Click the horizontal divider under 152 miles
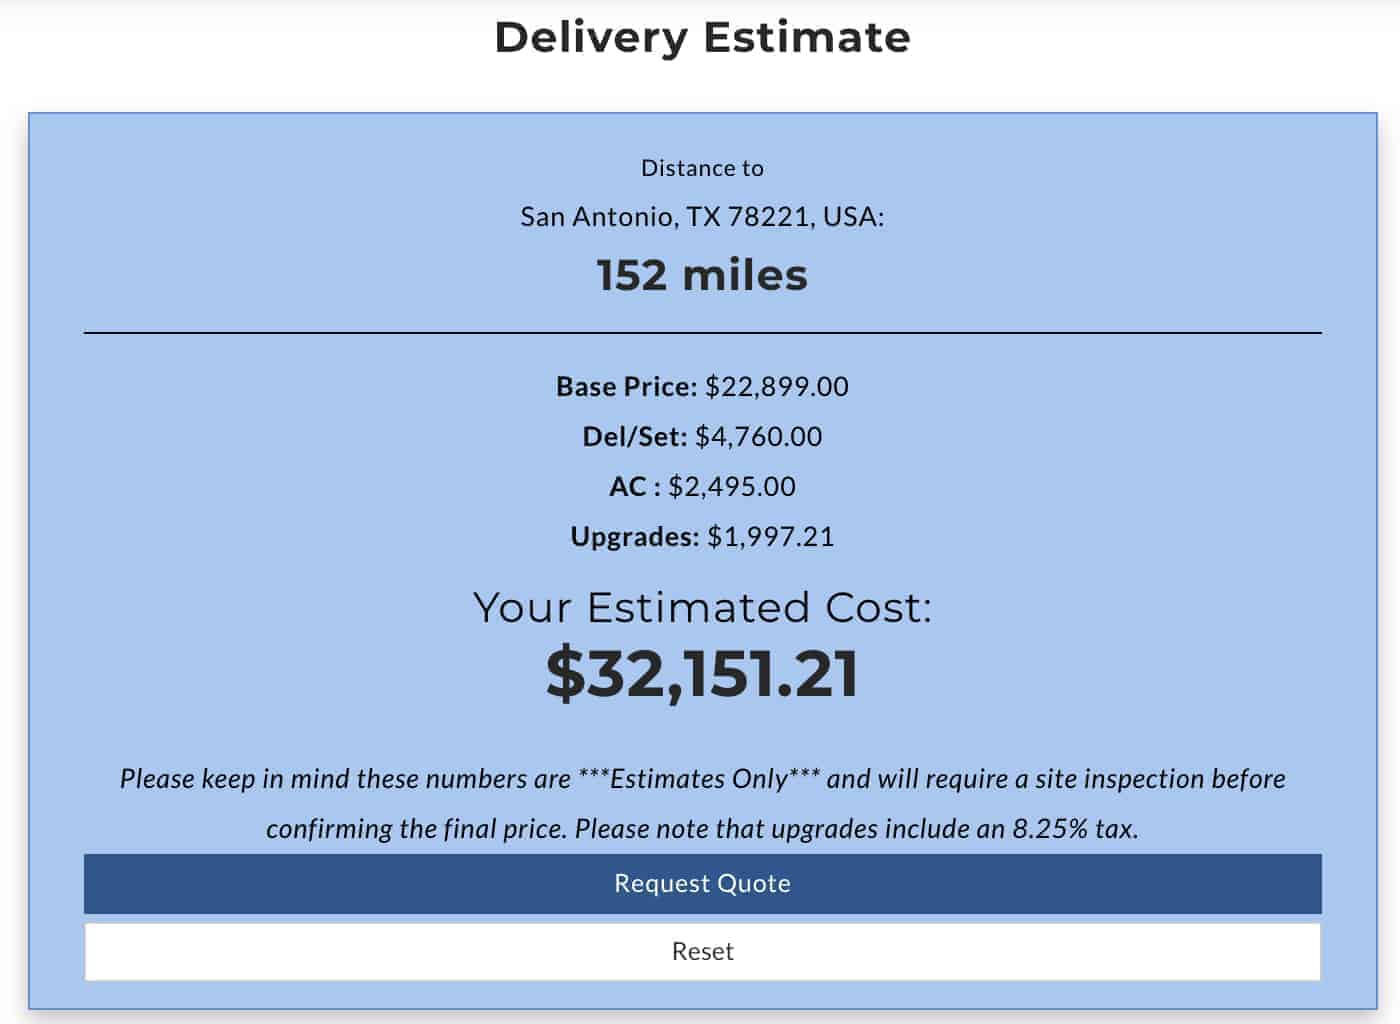Screen dimensions: 1400x1024 [x=702, y=332]
